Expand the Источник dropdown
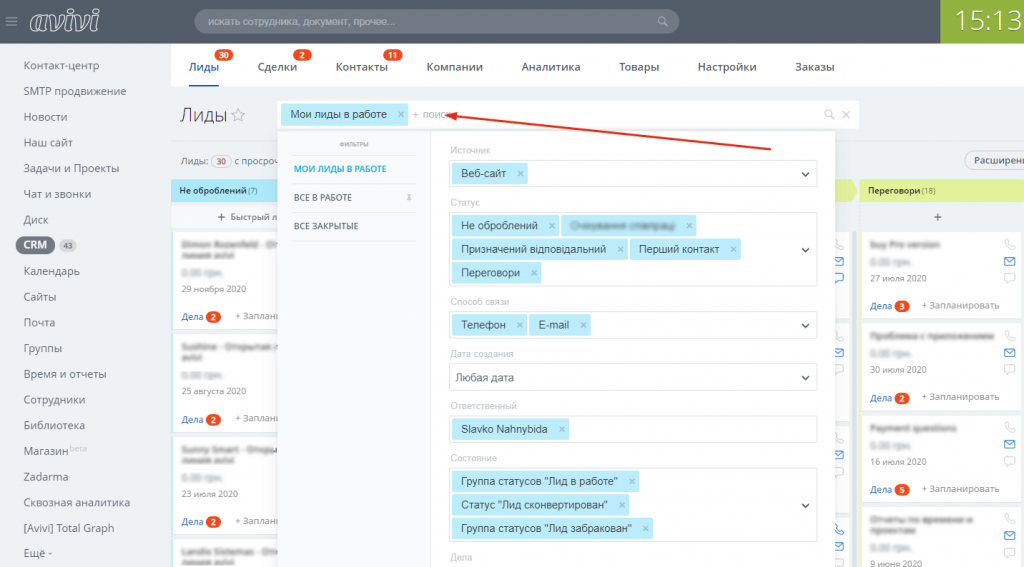1024x567 pixels. 805,174
